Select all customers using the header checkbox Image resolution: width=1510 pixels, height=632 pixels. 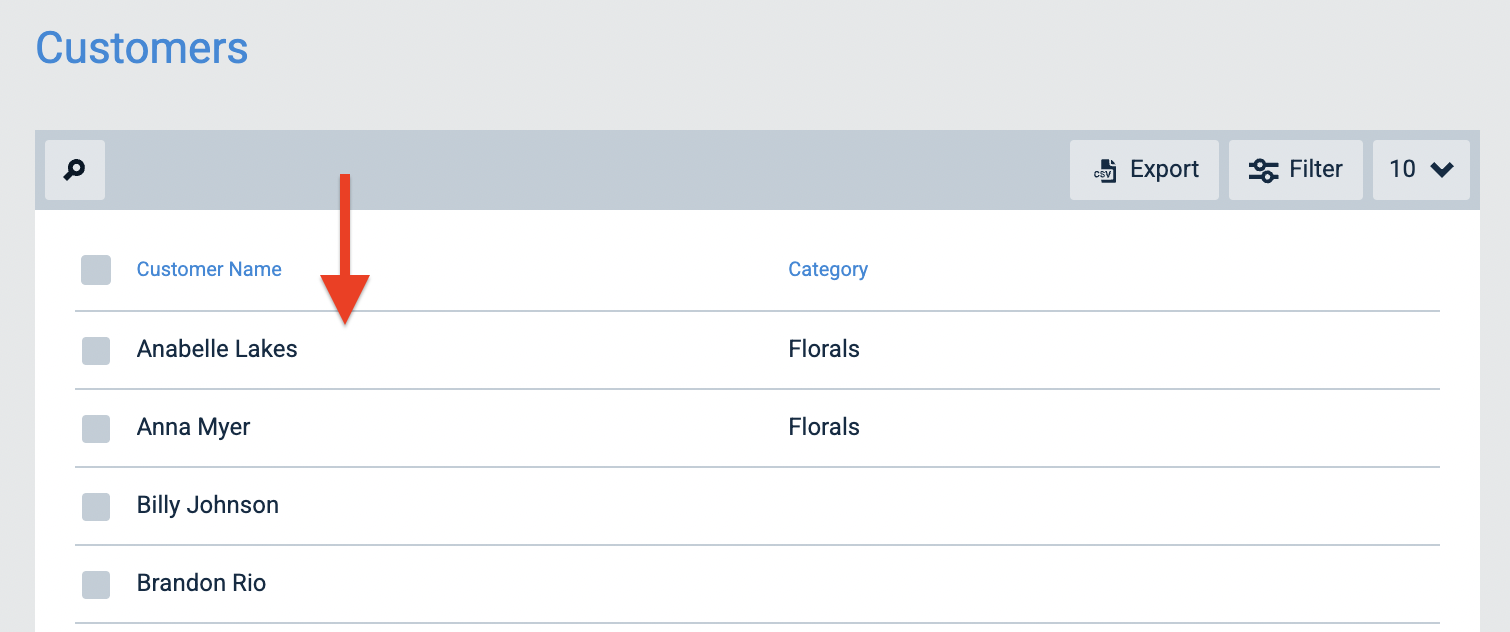point(95,269)
